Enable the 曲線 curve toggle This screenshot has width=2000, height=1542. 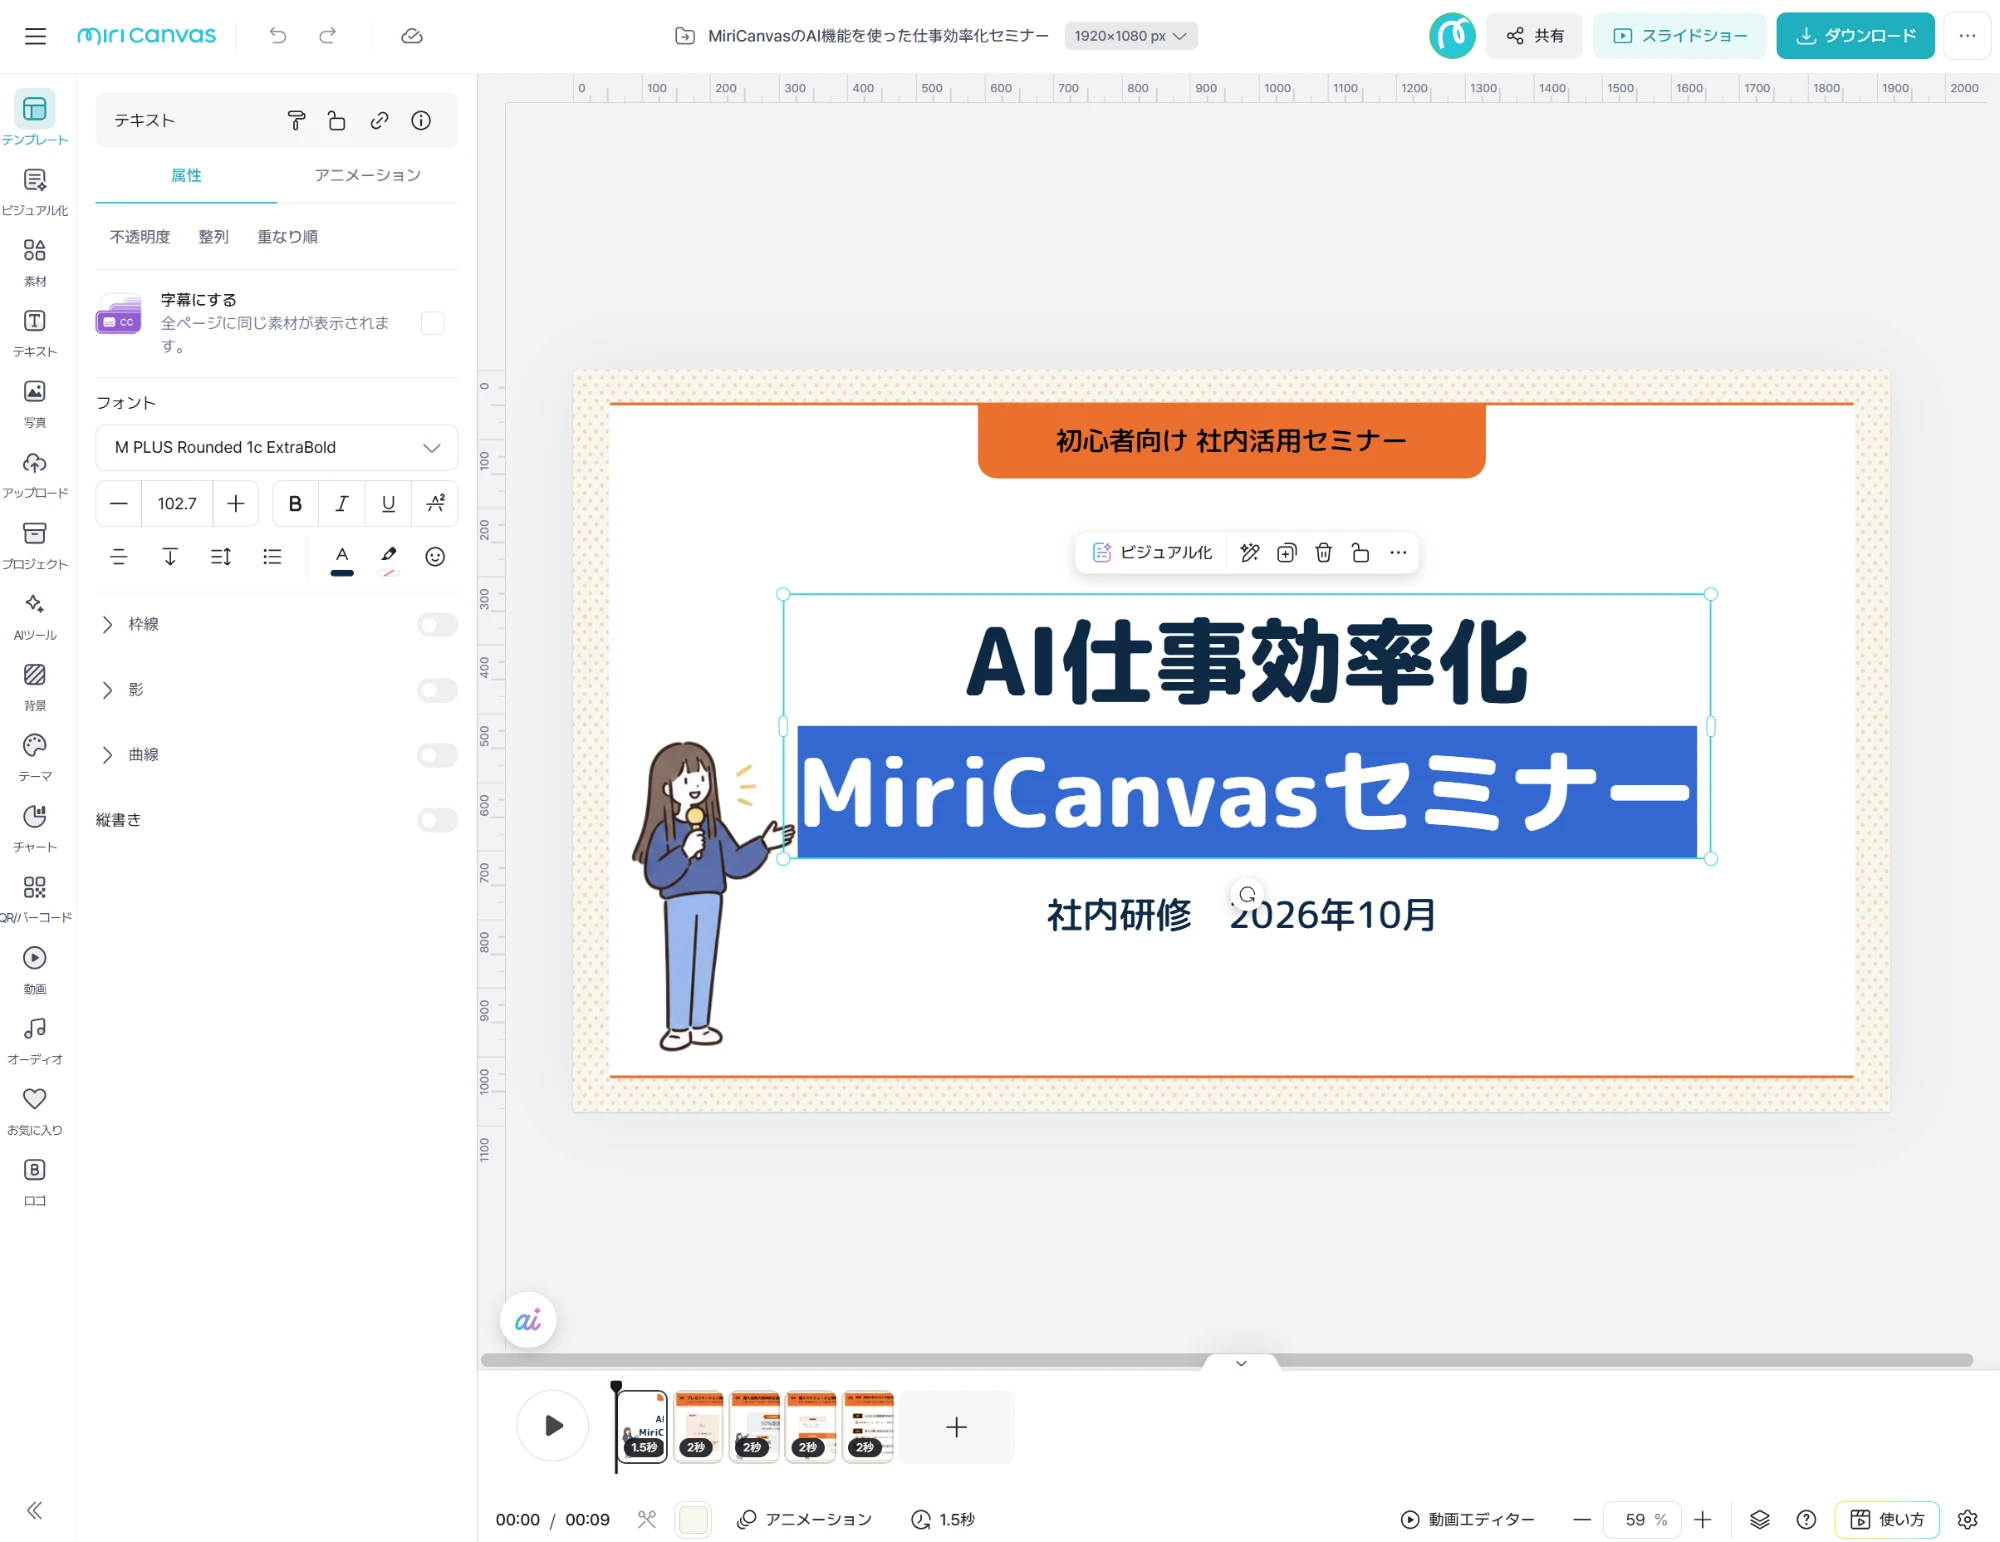437,755
